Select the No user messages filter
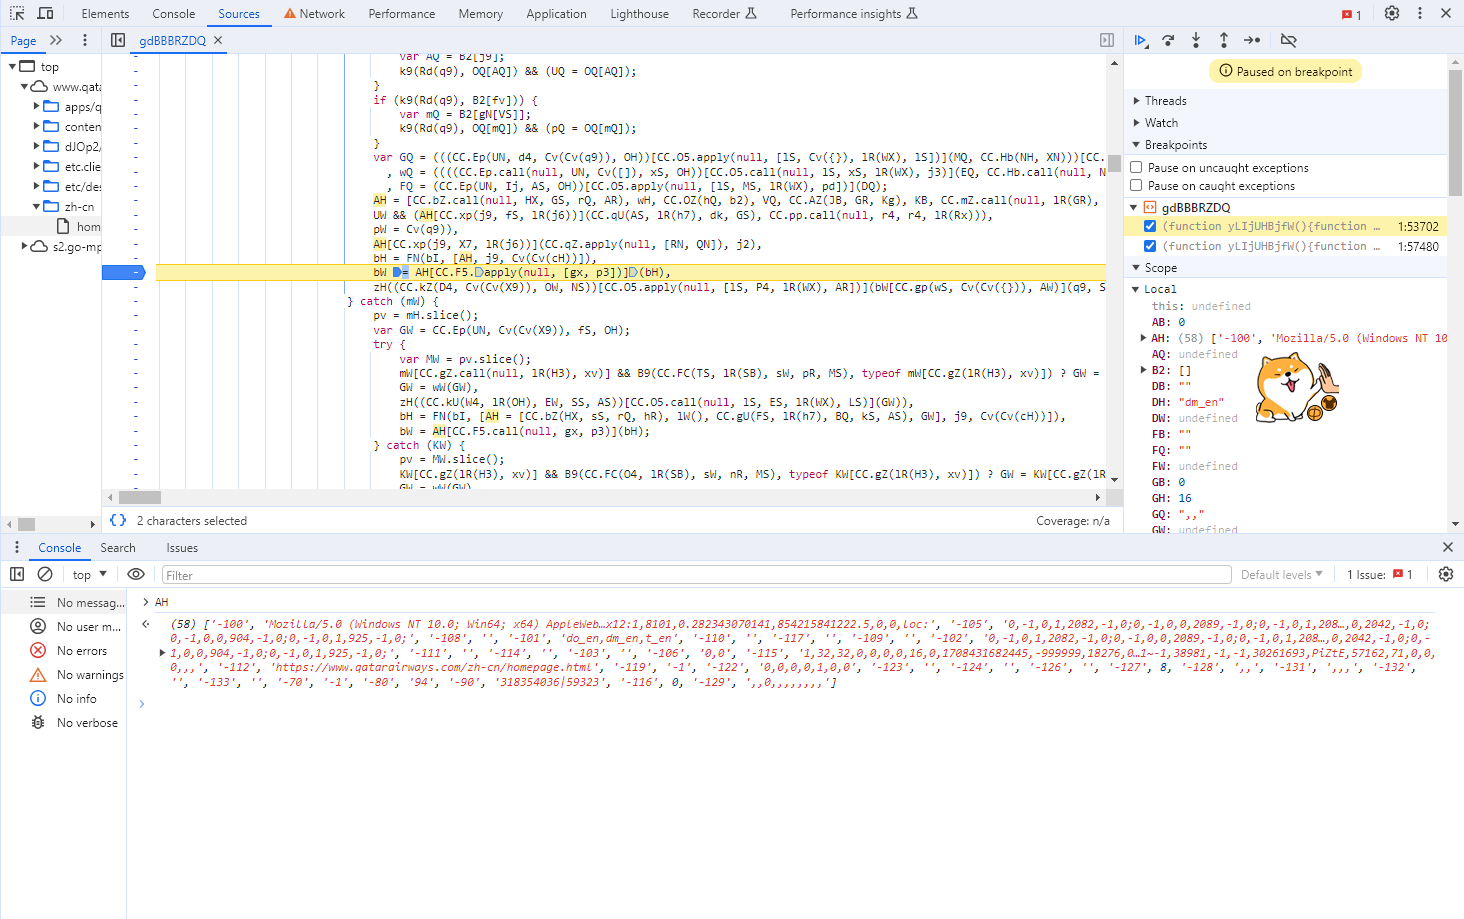This screenshot has width=1464, height=919. coord(64,627)
